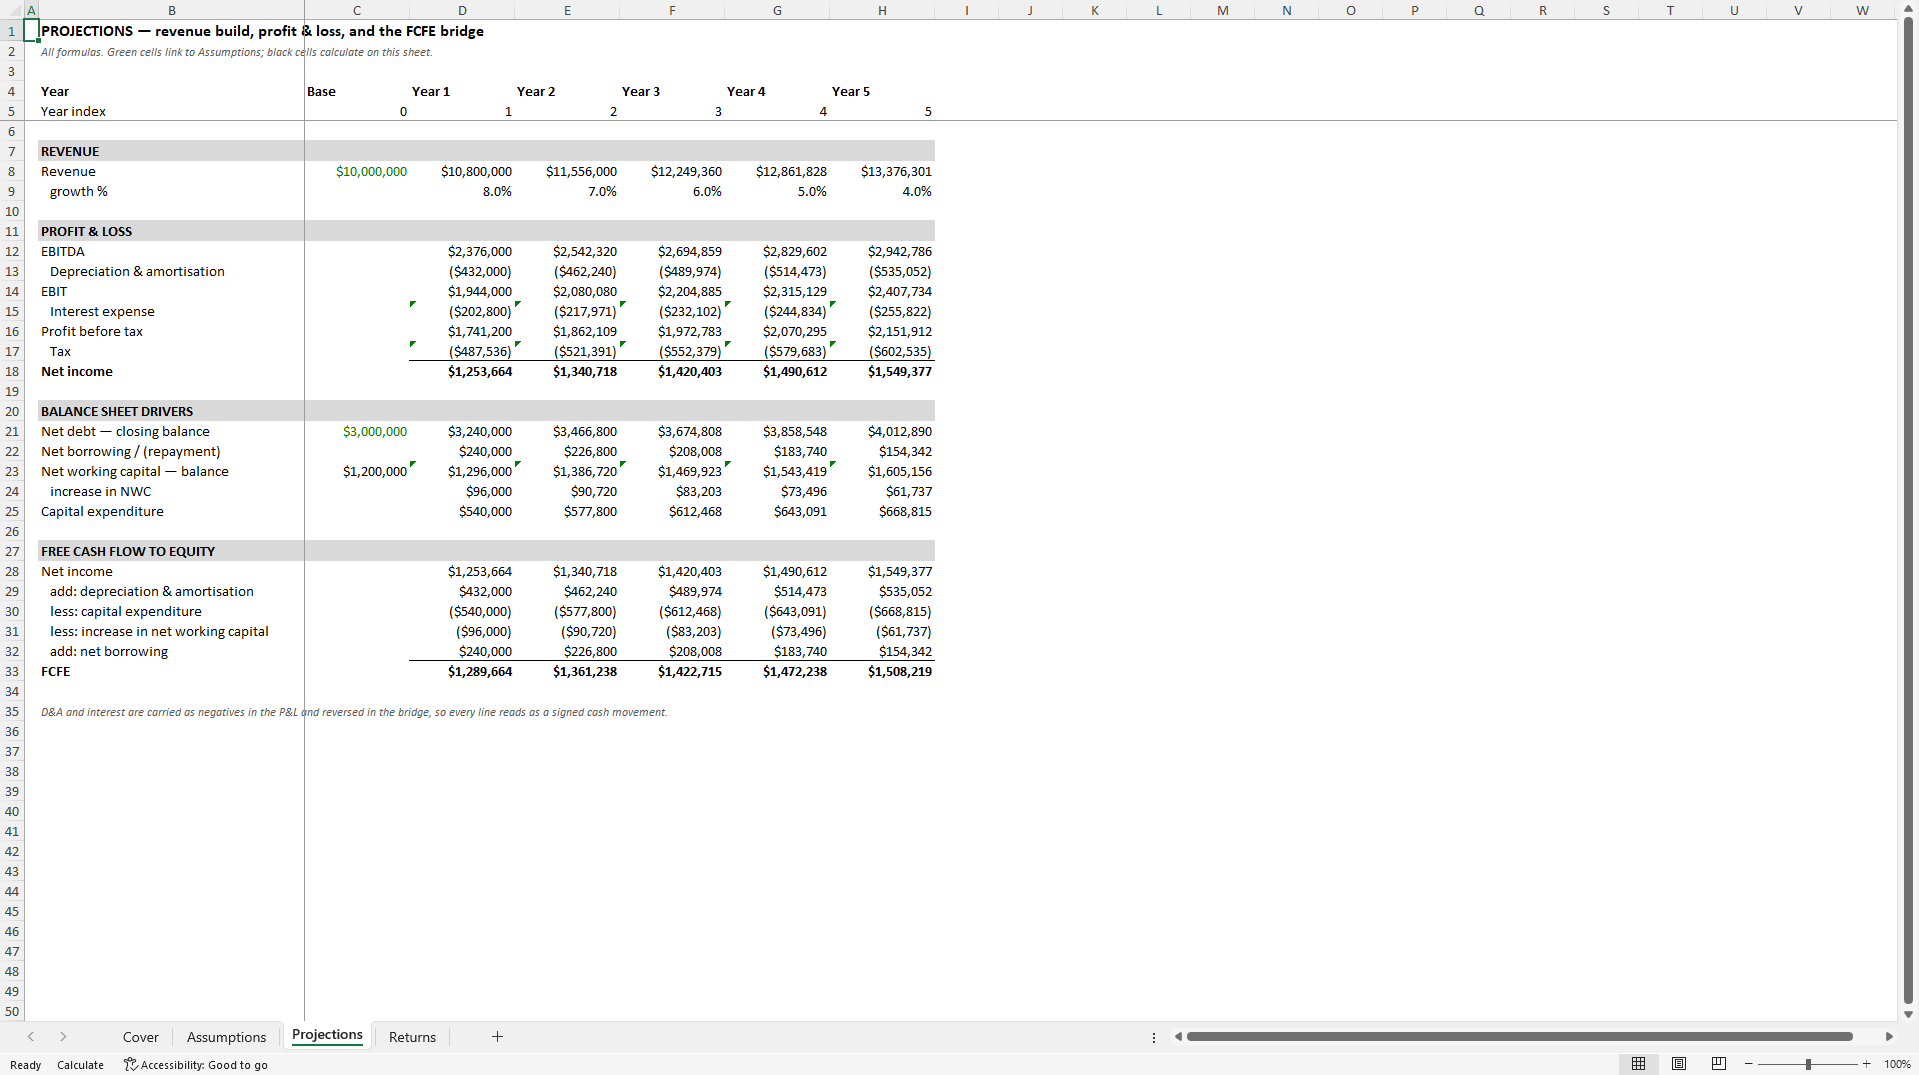
Task: Select Year 1 EBITDA $2,376,000
Action: tap(462, 251)
